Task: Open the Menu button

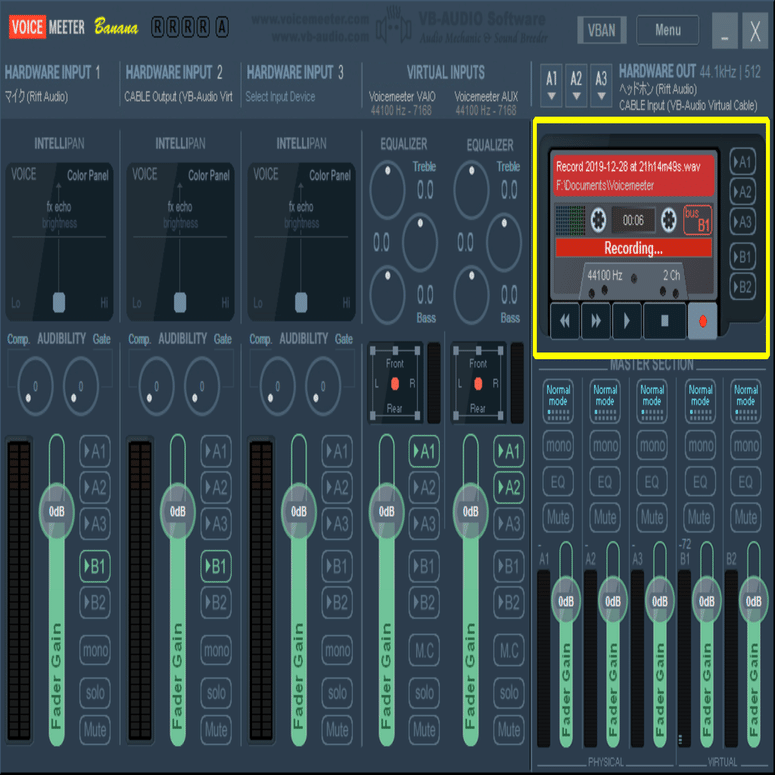Action: pyautogui.click(x=668, y=30)
